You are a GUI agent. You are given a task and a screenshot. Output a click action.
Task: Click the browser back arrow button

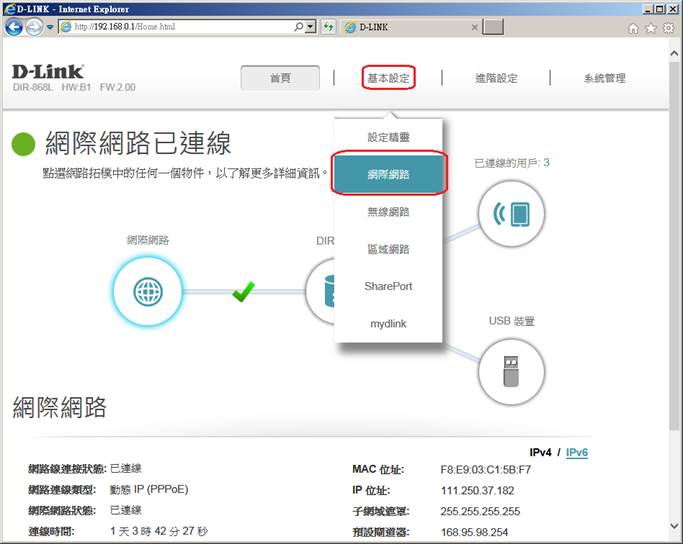[x=14, y=27]
